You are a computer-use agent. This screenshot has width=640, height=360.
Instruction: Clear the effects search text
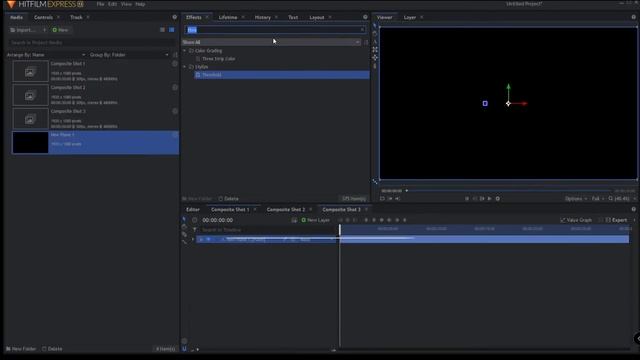click(x=362, y=30)
